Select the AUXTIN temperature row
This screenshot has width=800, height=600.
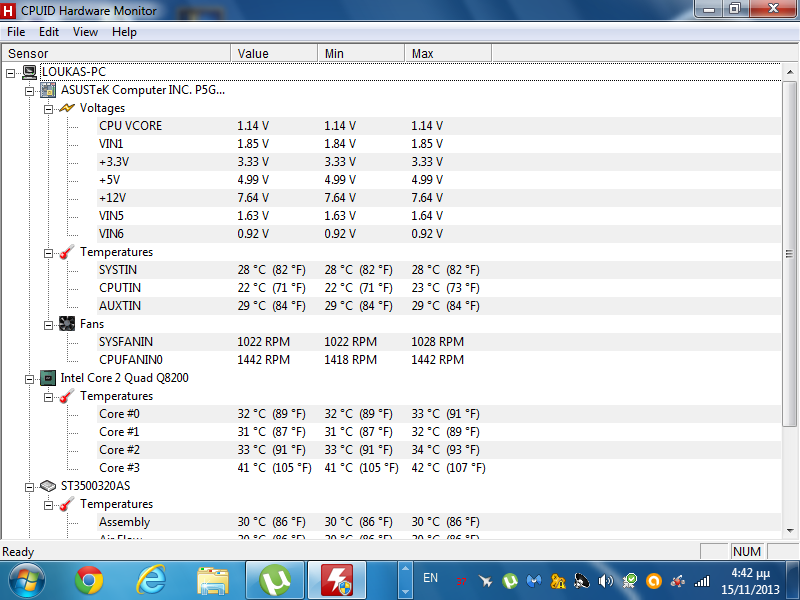coord(439,306)
